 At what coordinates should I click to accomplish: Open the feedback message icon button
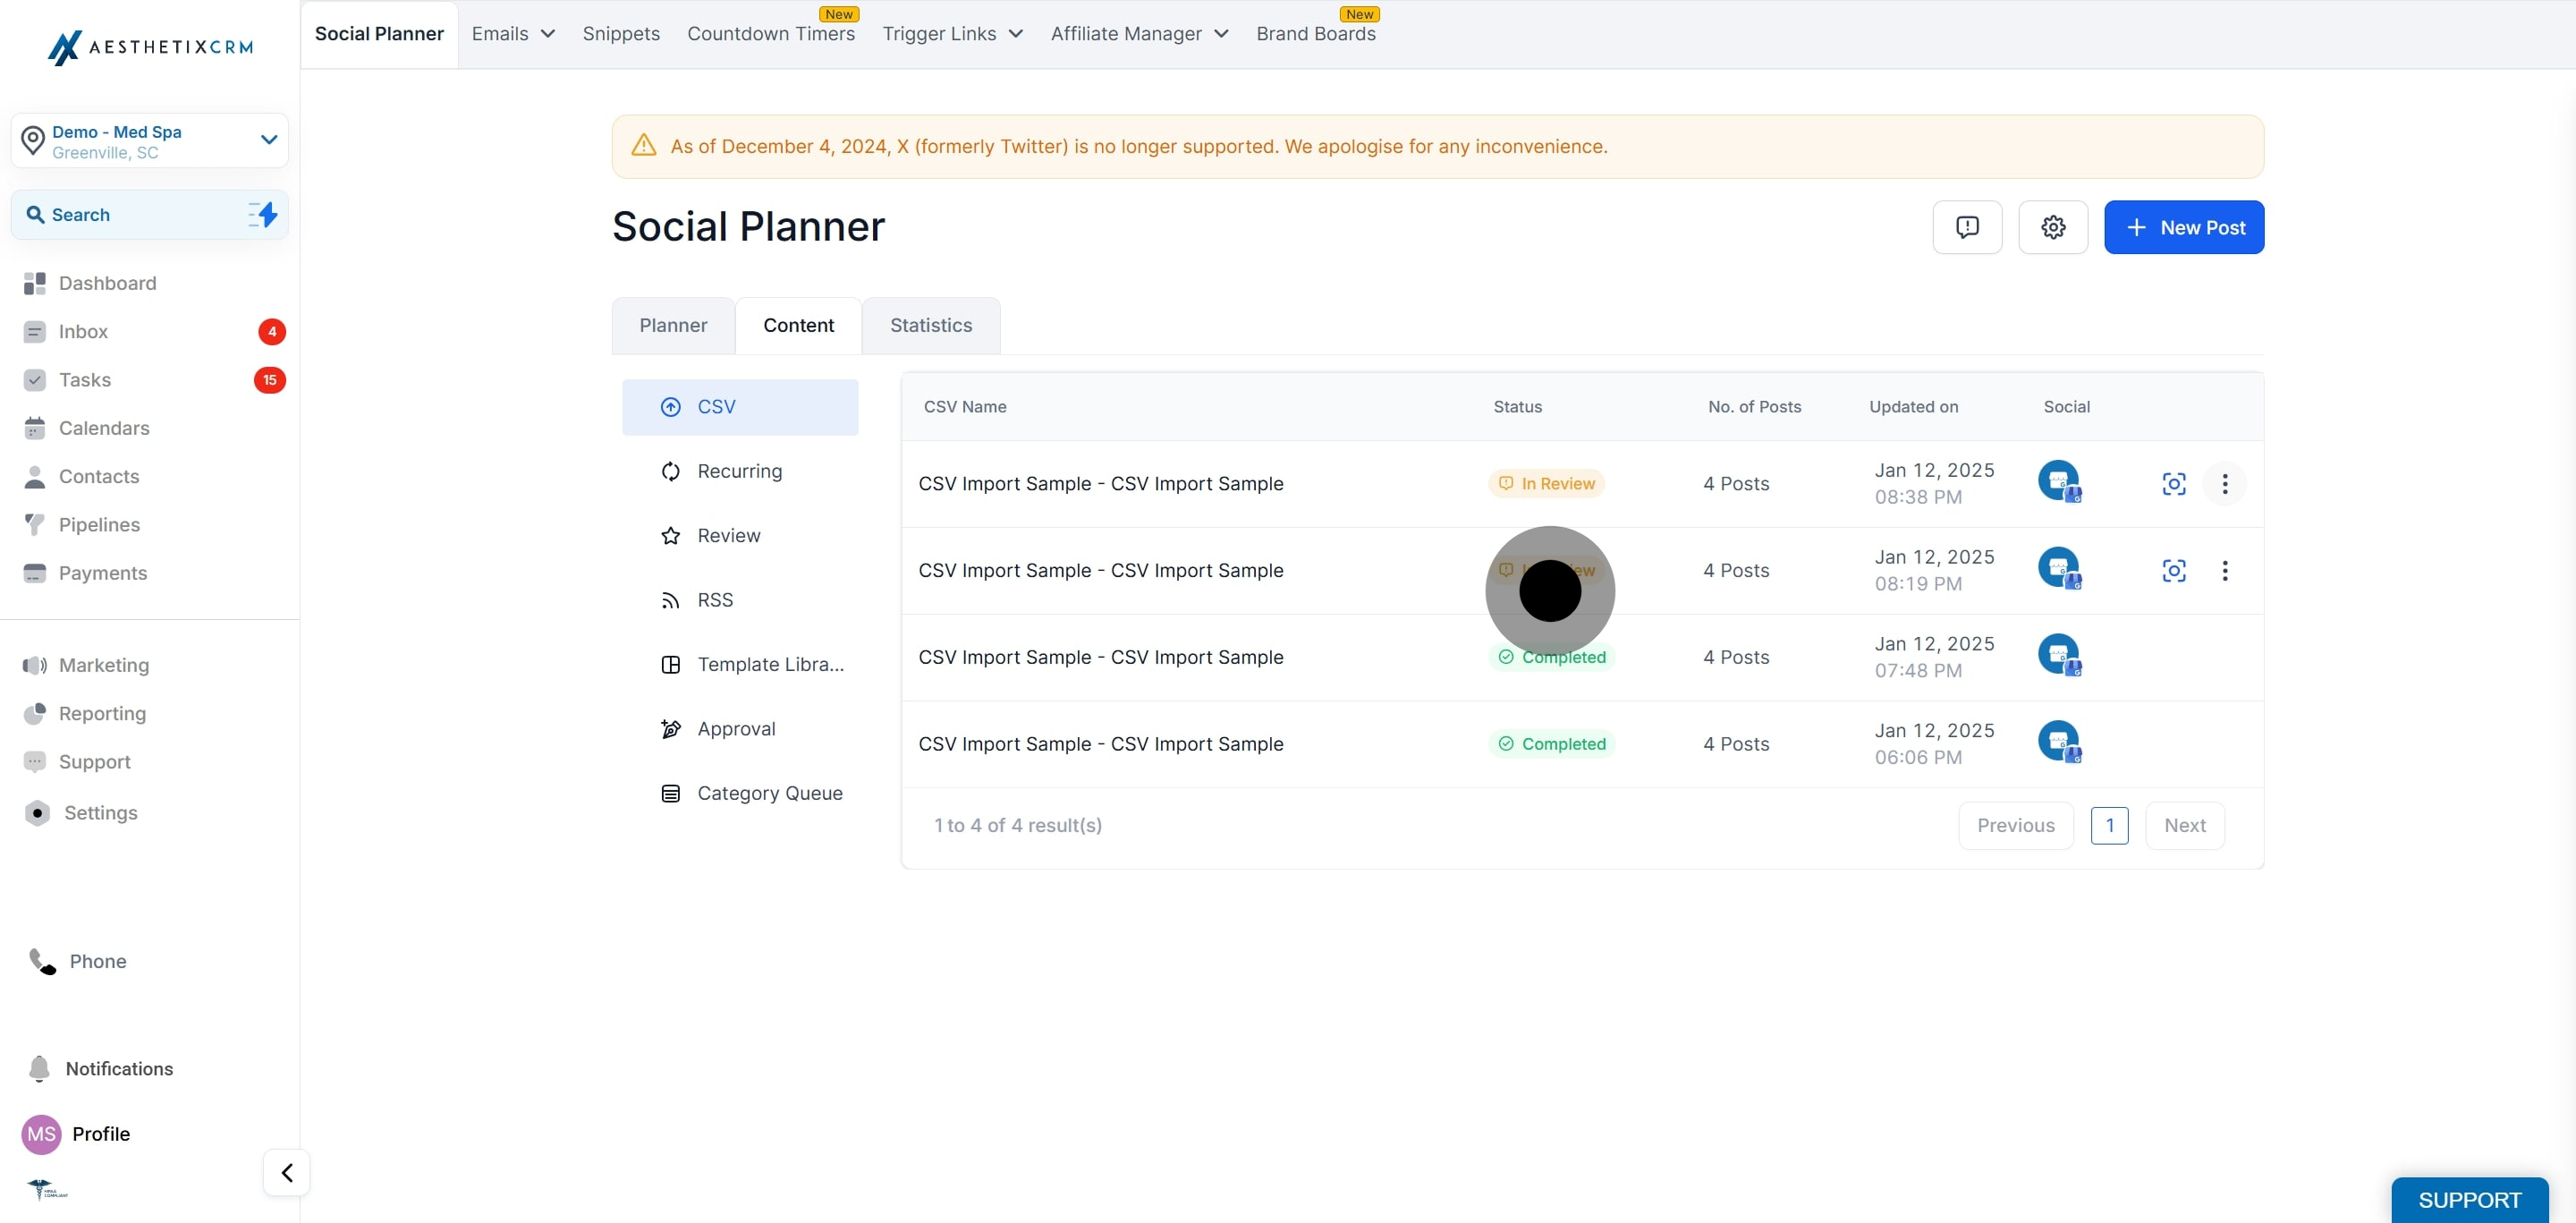click(x=1966, y=227)
